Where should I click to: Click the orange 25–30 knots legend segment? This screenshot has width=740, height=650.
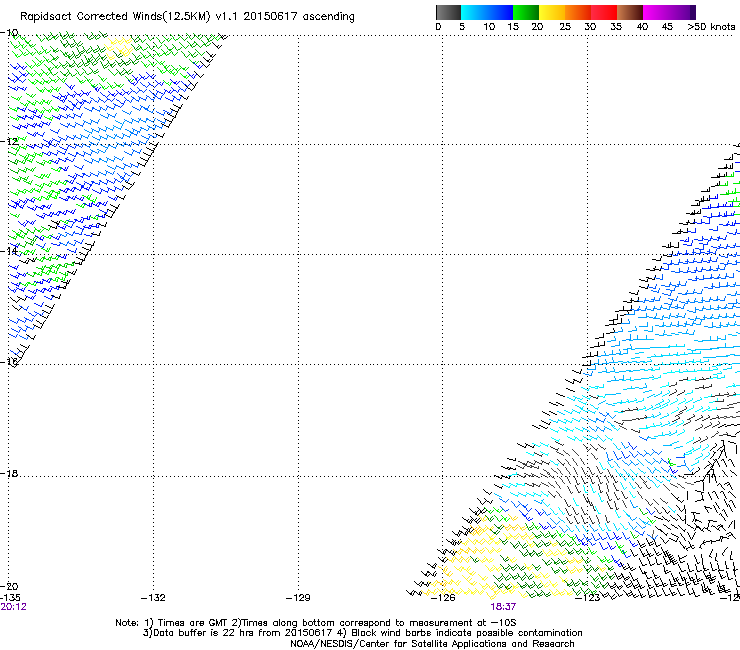tap(578, 12)
